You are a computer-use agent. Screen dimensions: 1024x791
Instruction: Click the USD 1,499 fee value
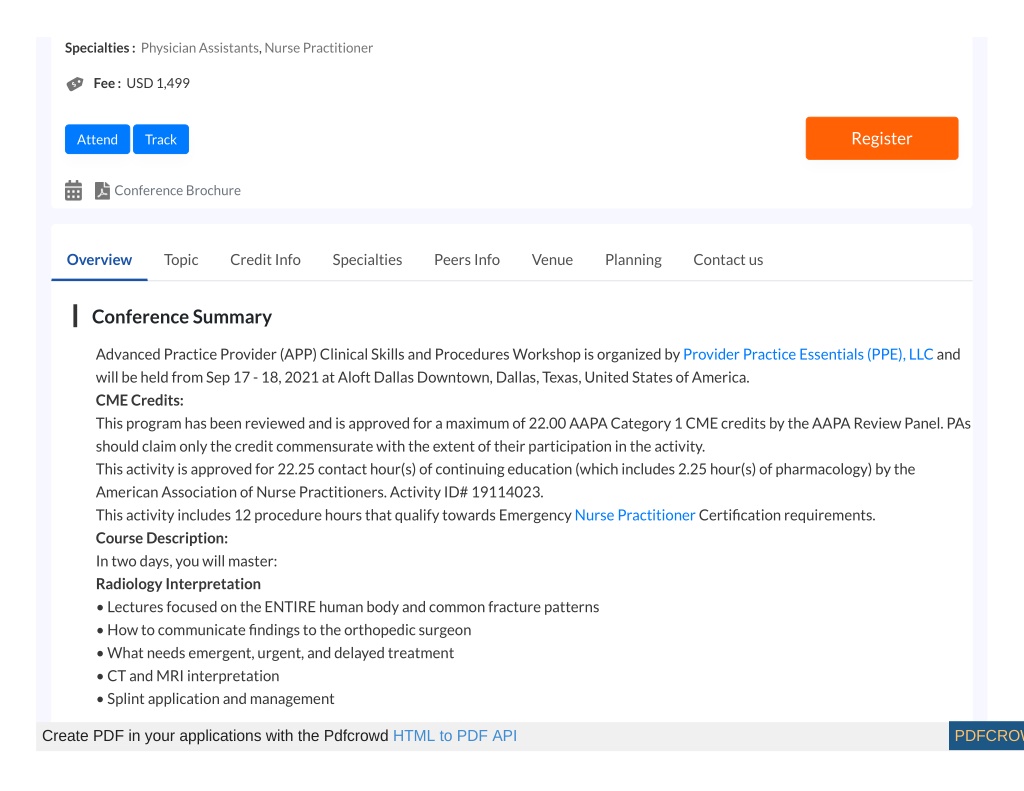tap(158, 83)
